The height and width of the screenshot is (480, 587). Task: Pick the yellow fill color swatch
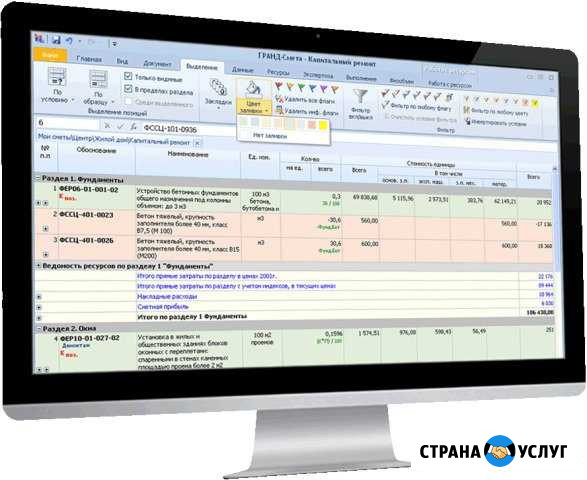click(x=323, y=125)
